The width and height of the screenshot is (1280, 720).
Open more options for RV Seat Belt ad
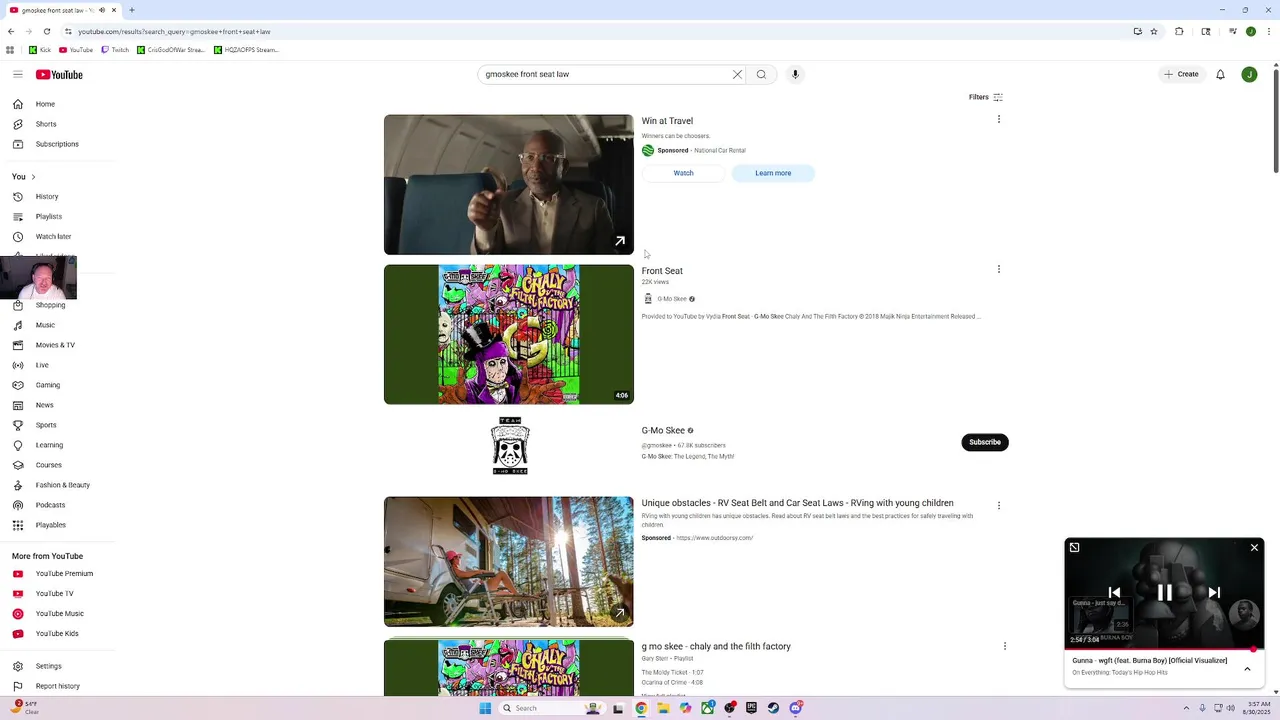(998, 505)
